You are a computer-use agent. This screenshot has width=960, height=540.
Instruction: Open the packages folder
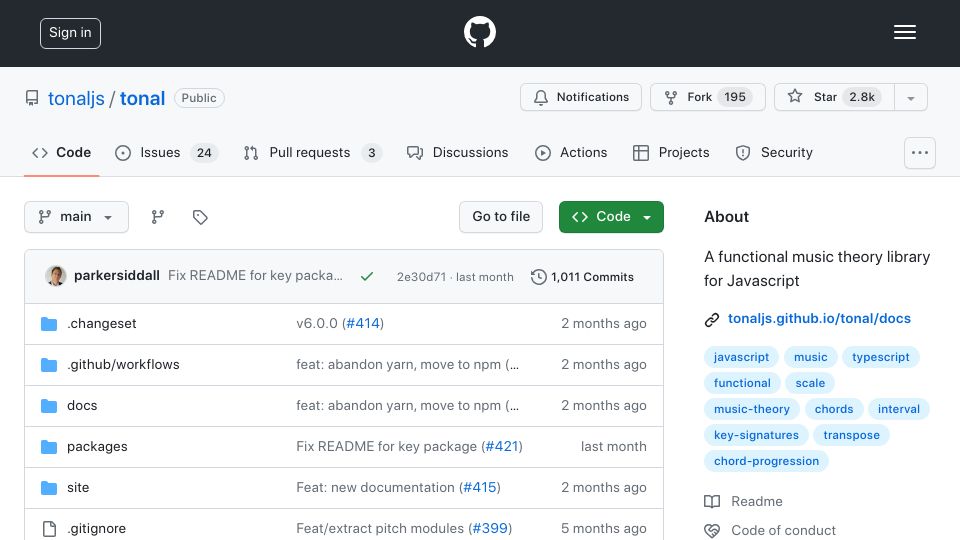(x=97, y=447)
